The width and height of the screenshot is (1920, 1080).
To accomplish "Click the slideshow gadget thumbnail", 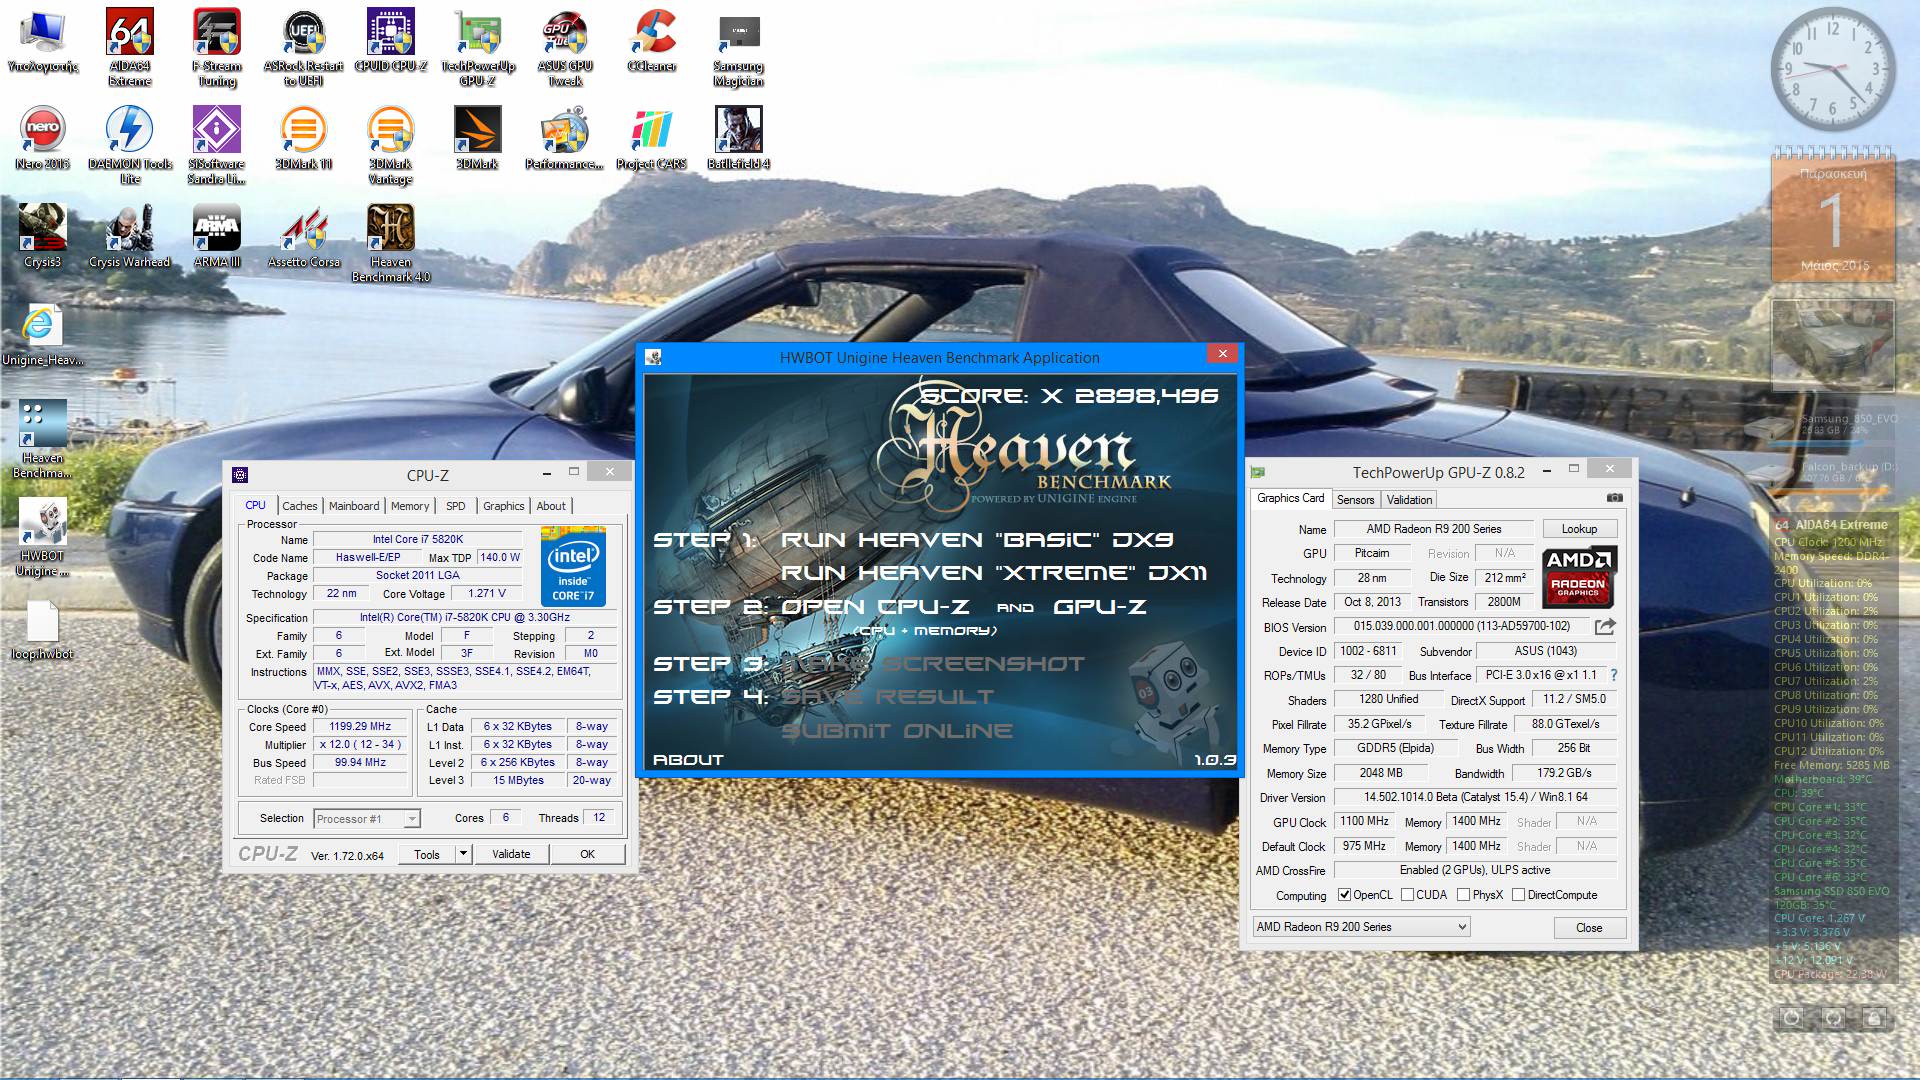I will pos(1833,345).
